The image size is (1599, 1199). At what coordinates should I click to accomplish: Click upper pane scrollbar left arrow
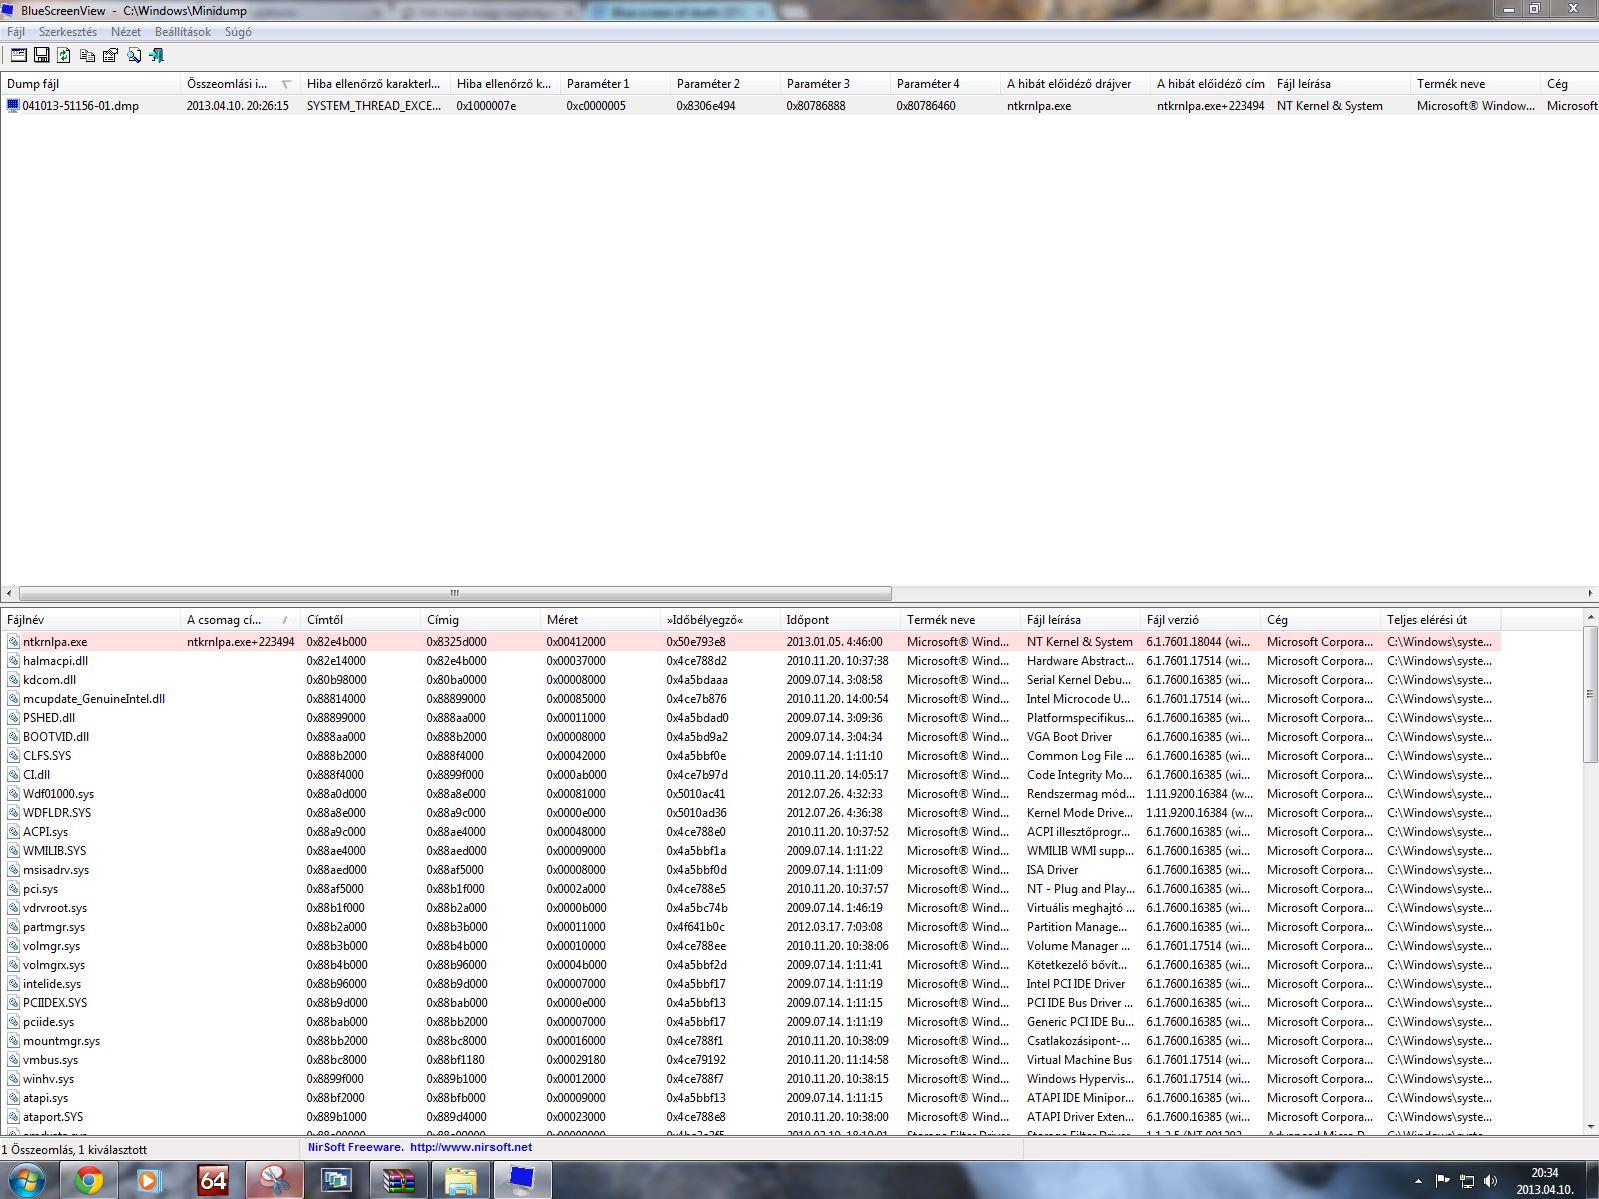tap(9, 593)
